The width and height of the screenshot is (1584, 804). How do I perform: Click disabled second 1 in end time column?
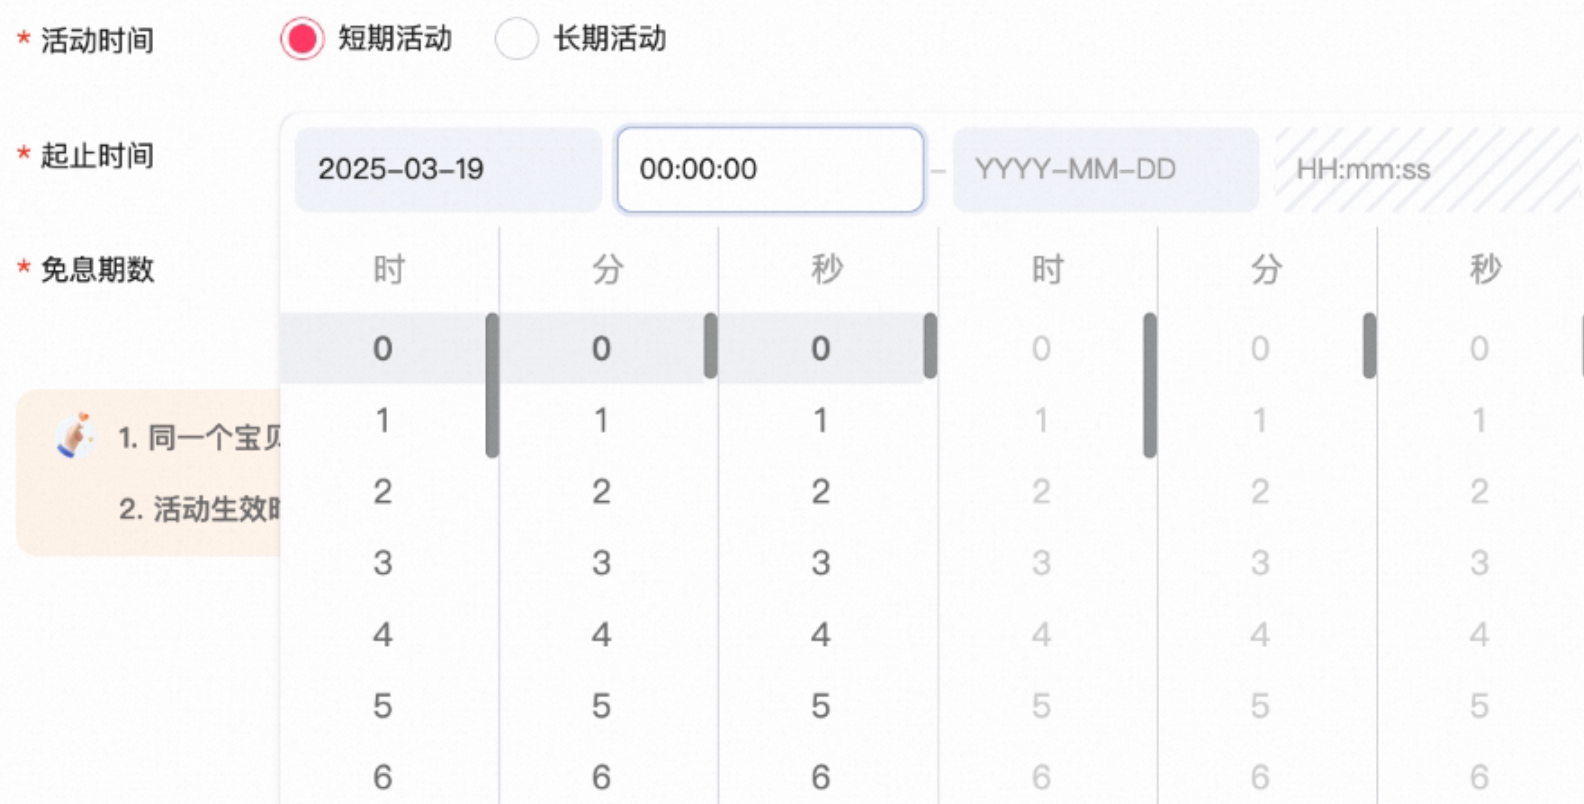tap(1479, 420)
